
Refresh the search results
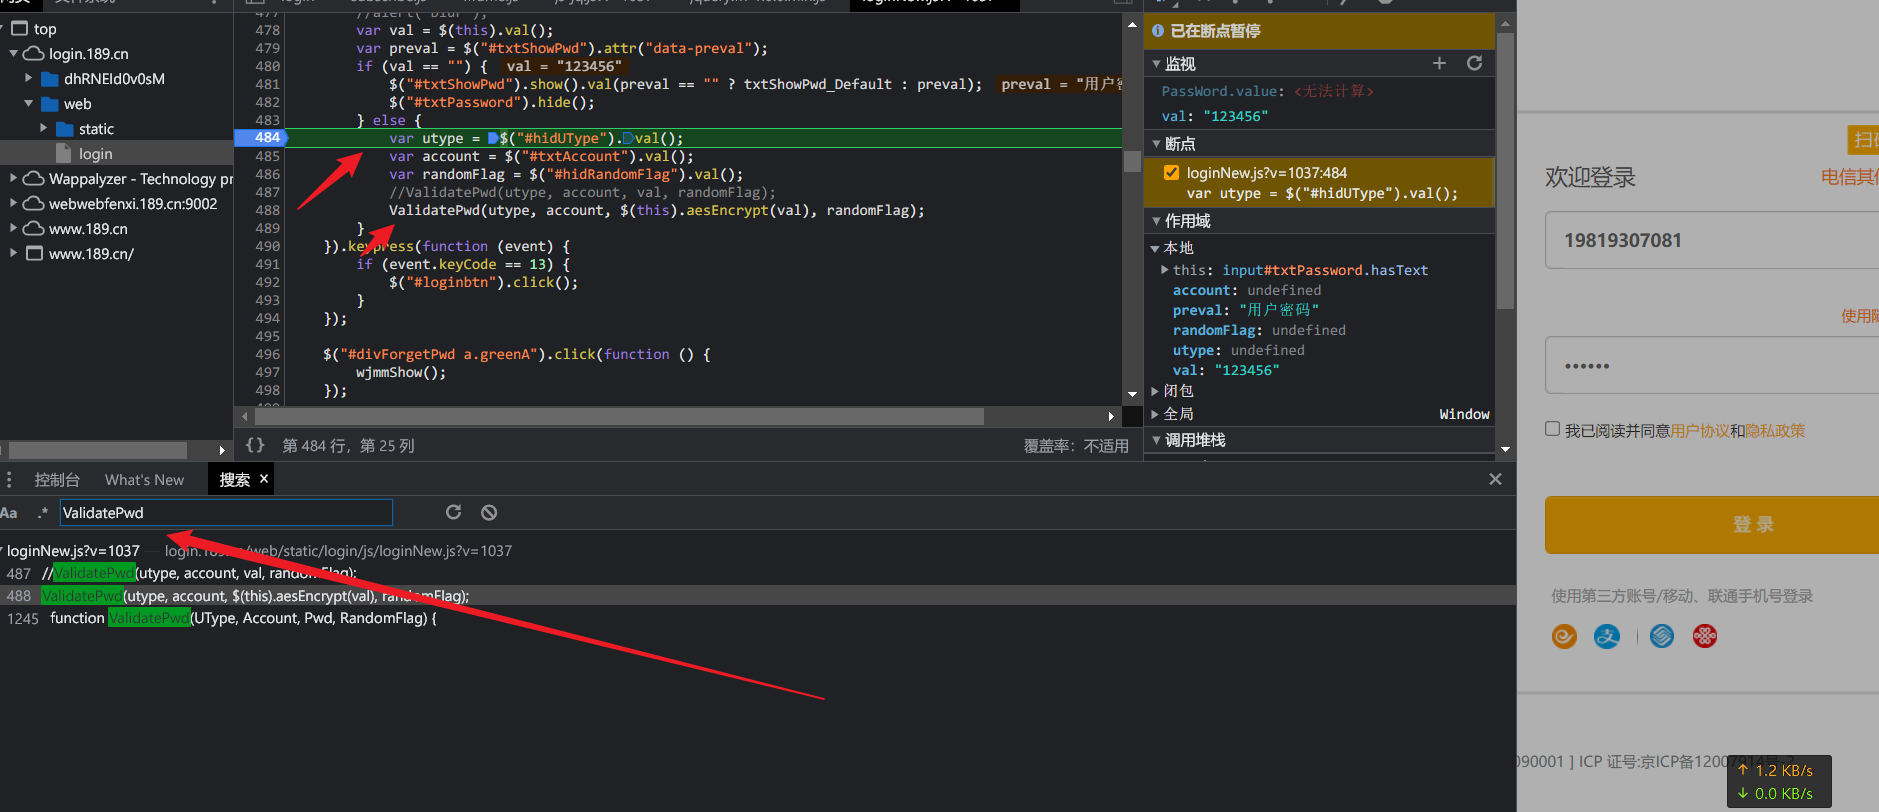[453, 512]
